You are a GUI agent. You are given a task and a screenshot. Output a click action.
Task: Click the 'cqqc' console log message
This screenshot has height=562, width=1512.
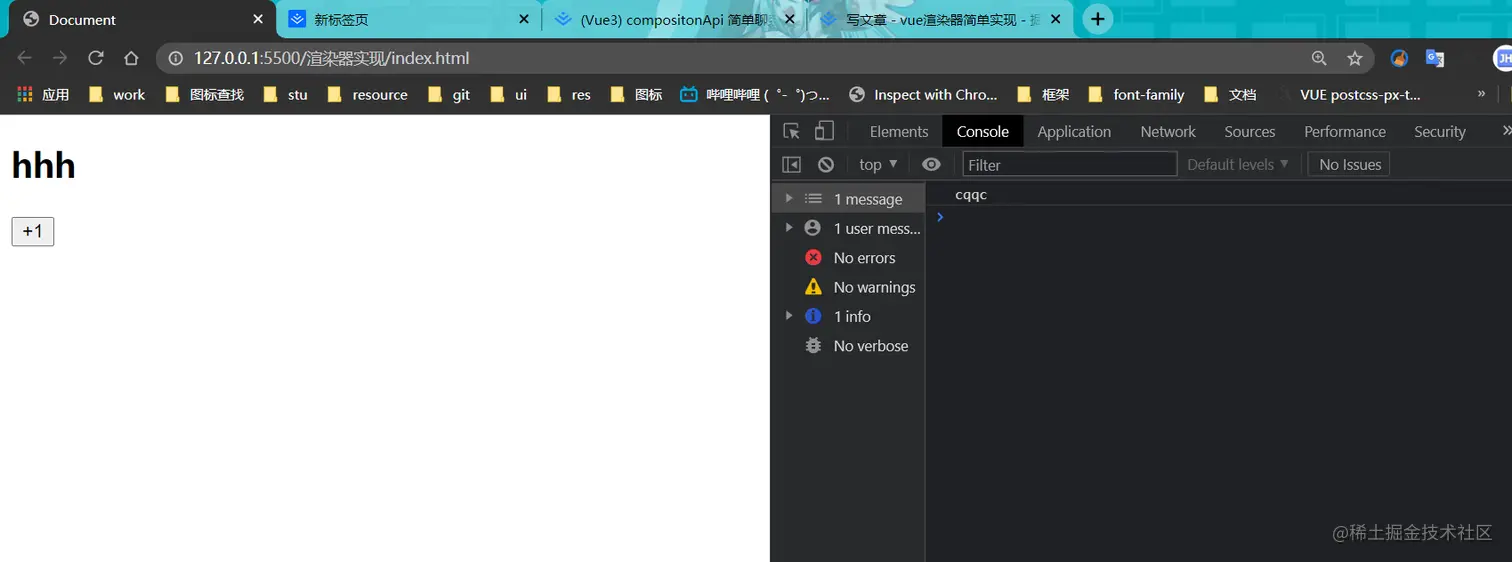point(971,195)
